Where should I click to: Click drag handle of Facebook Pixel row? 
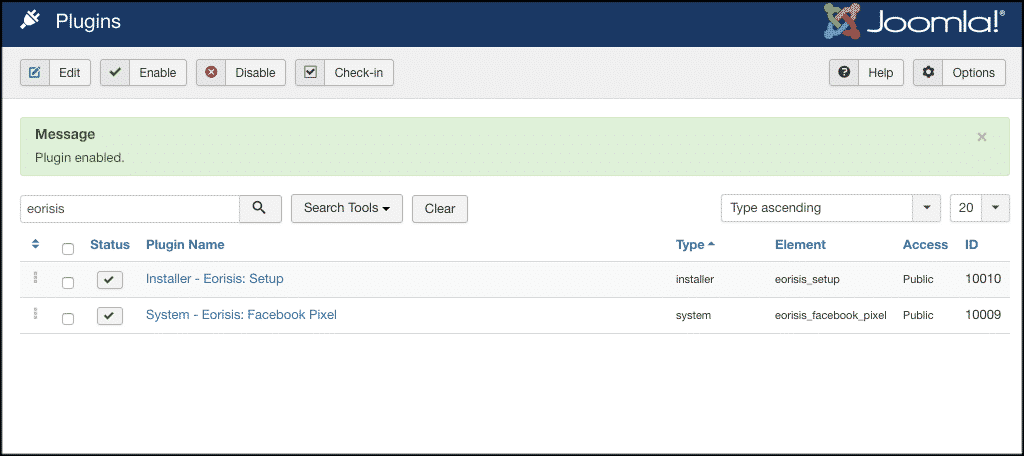(35, 314)
